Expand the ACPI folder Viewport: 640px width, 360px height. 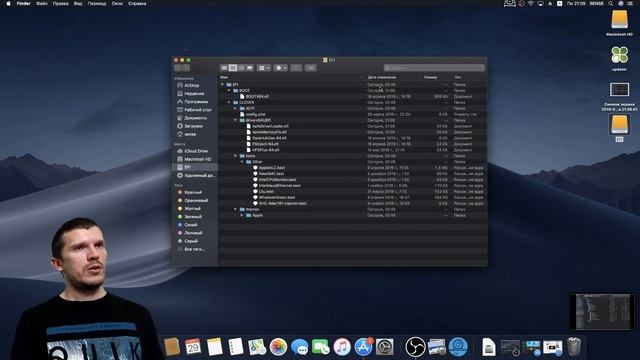[236, 109]
